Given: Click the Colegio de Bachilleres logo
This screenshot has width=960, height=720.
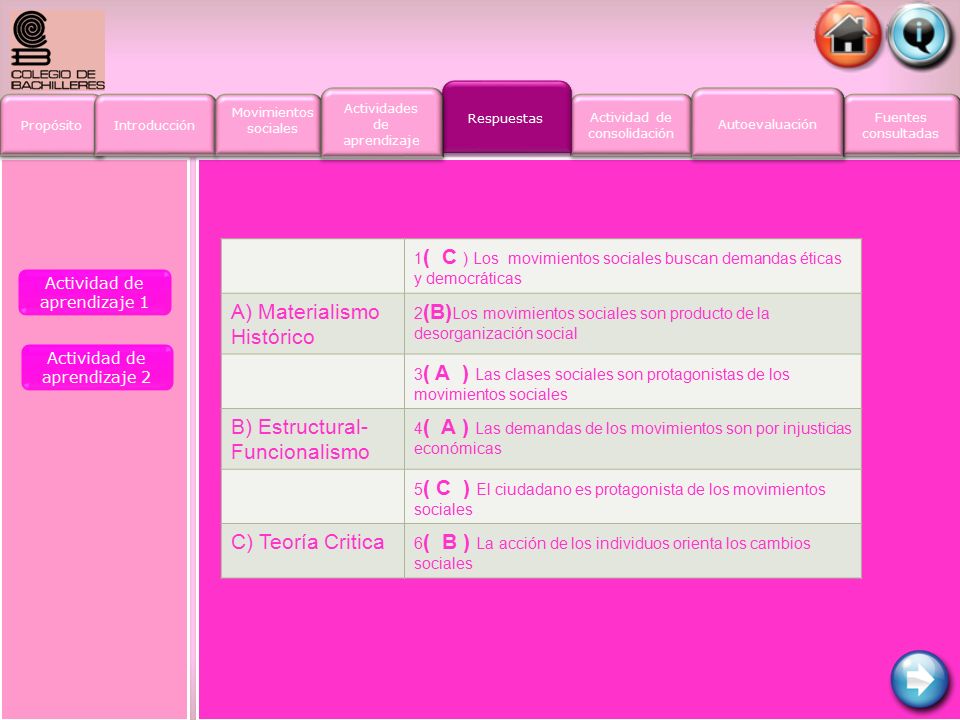Looking at the screenshot, I should (58, 51).
